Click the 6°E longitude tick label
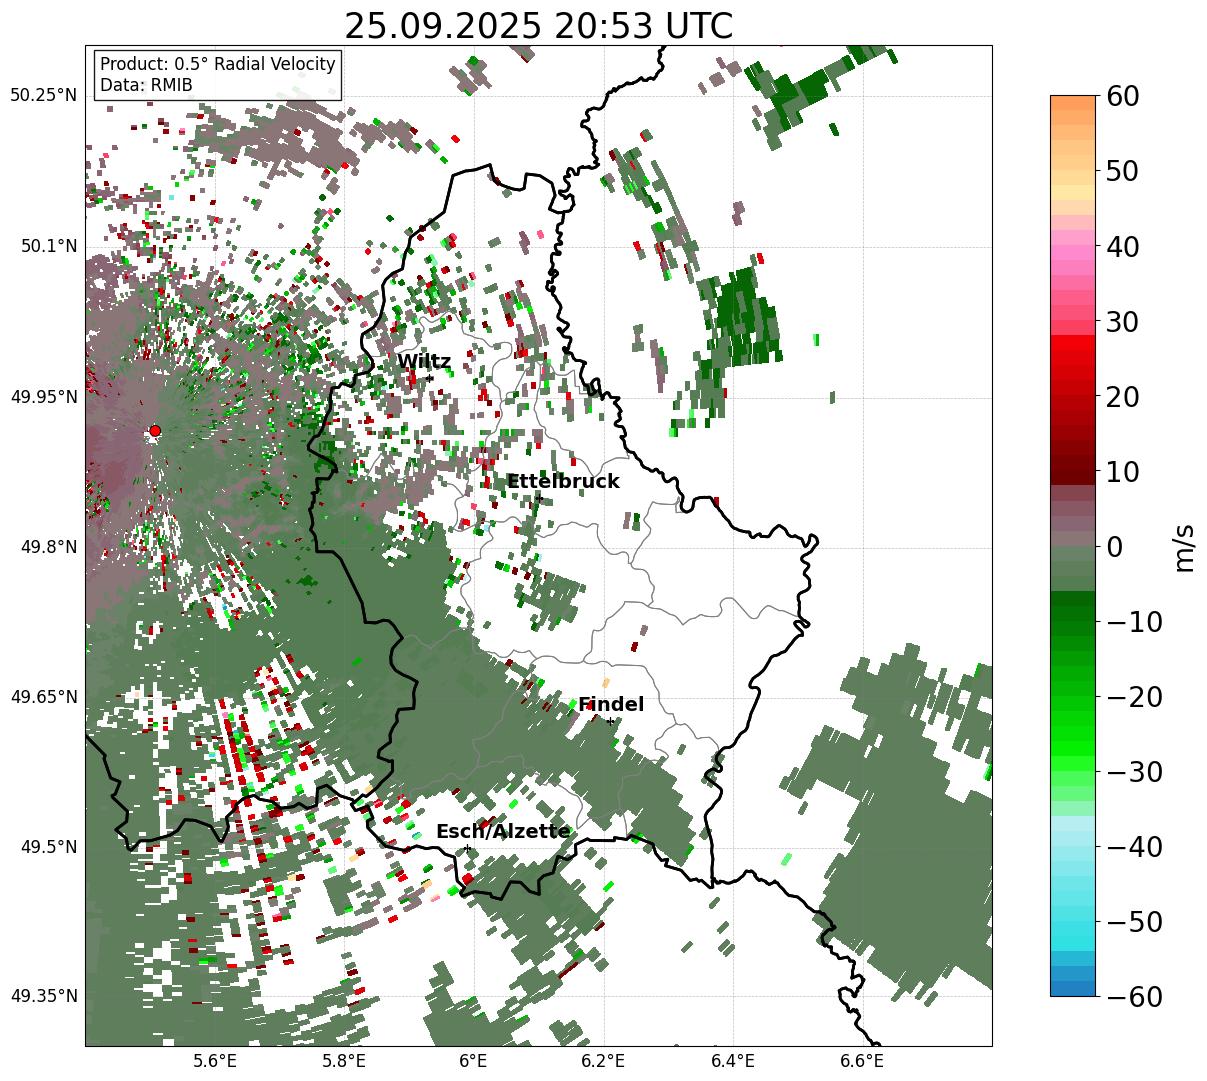Image resolution: width=1207 pixels, height=1081 pixels. tap(473, 1062)
